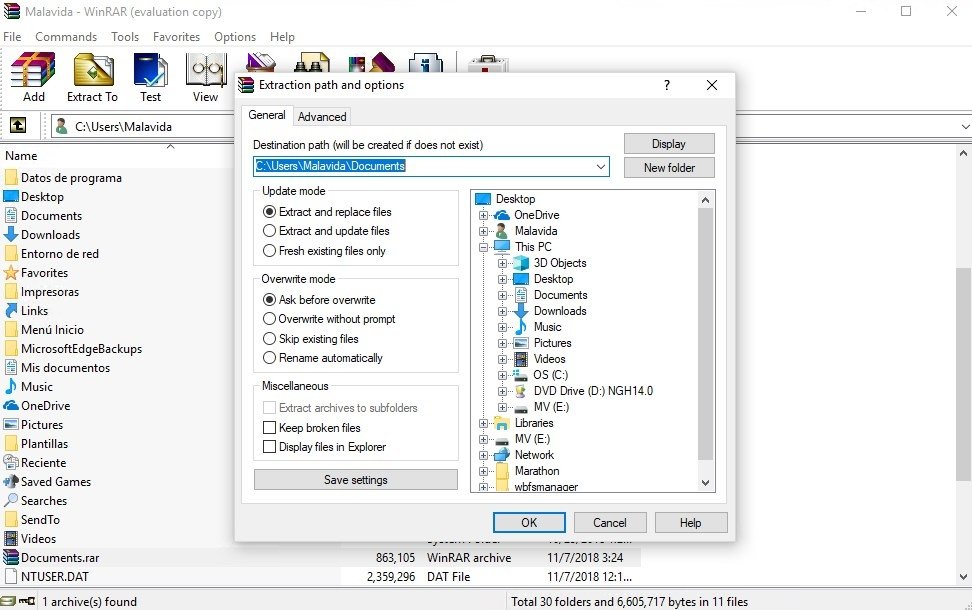Enable Keep broken files checkbox

coord(269,427)
